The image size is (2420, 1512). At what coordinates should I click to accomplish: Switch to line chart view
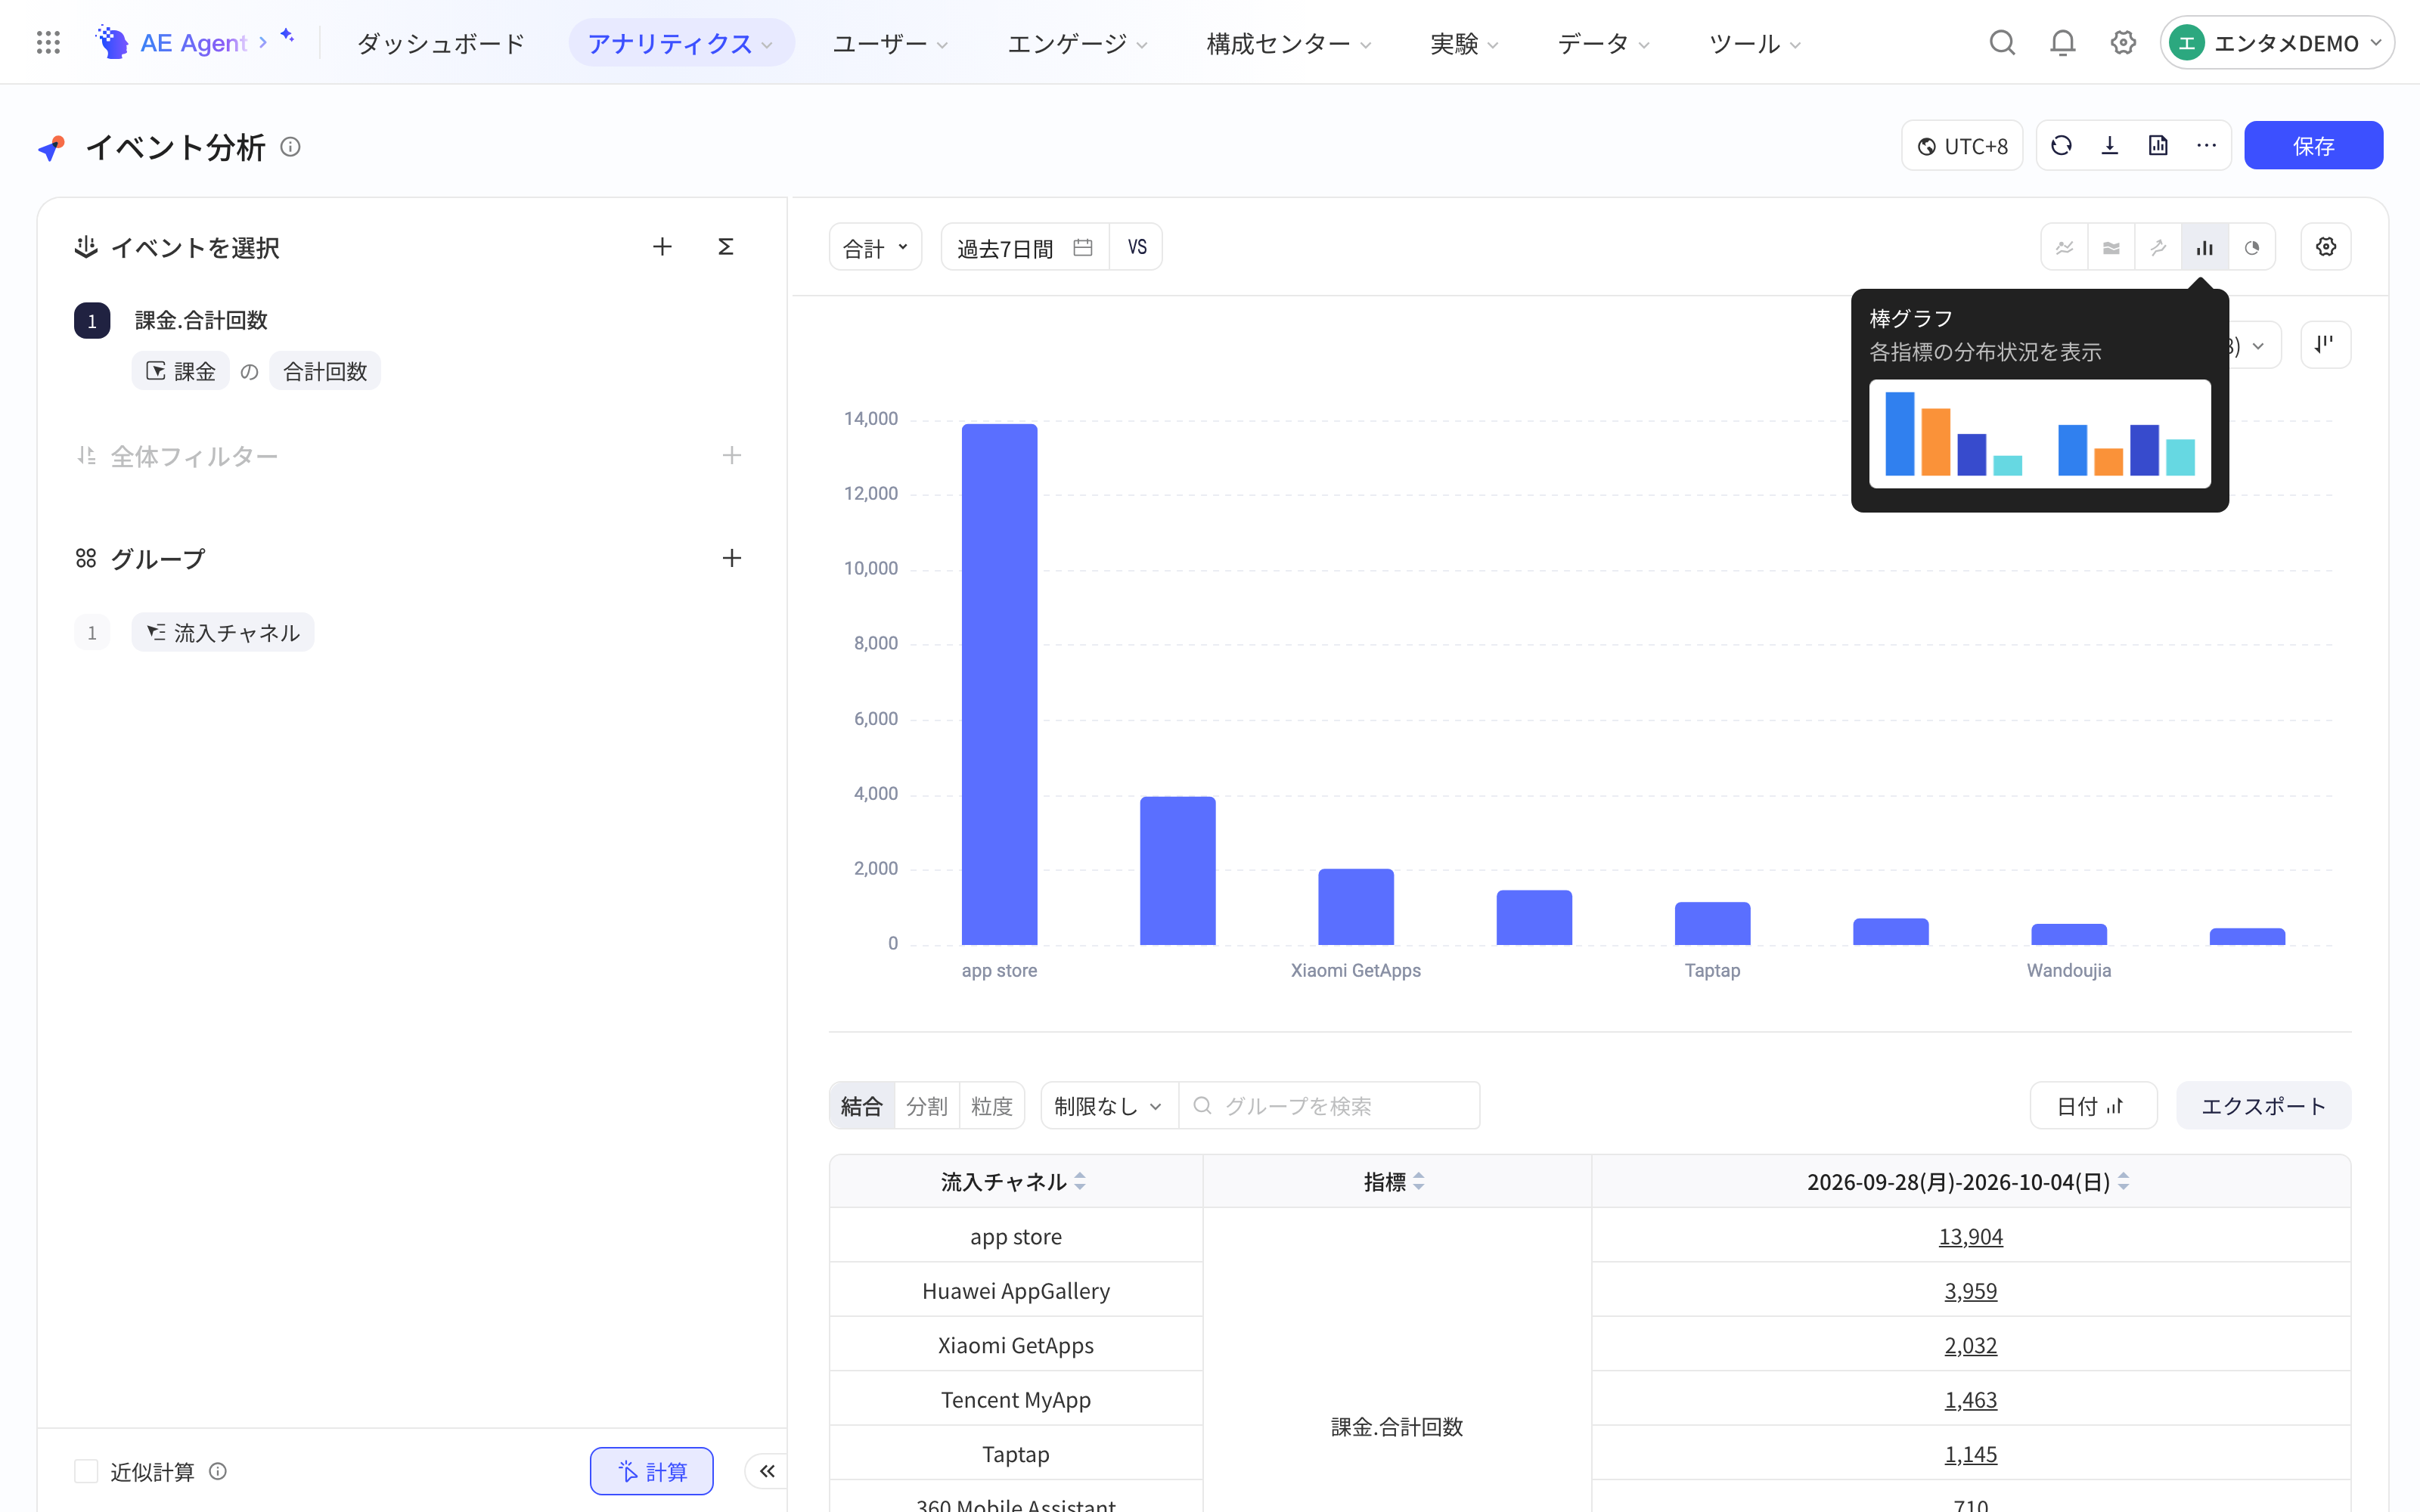(x=2064, y=247)
